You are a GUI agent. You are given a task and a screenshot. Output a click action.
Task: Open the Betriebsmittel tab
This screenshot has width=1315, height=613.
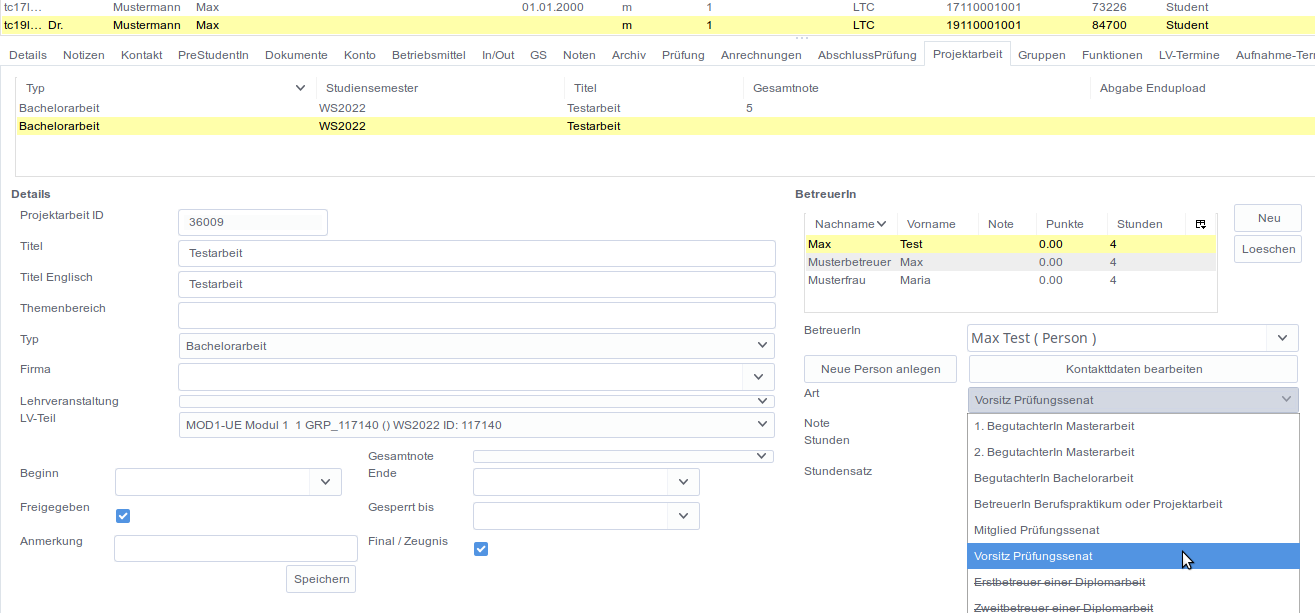pyautogui.click(x=428, y=55)
